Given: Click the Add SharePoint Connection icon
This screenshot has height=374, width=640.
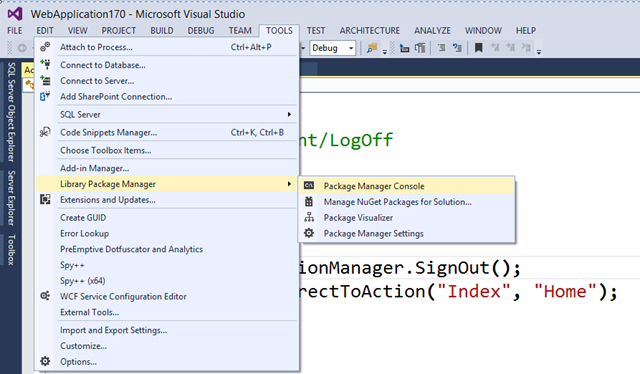Looking at the screenshot, I should [x=45, y=96].
